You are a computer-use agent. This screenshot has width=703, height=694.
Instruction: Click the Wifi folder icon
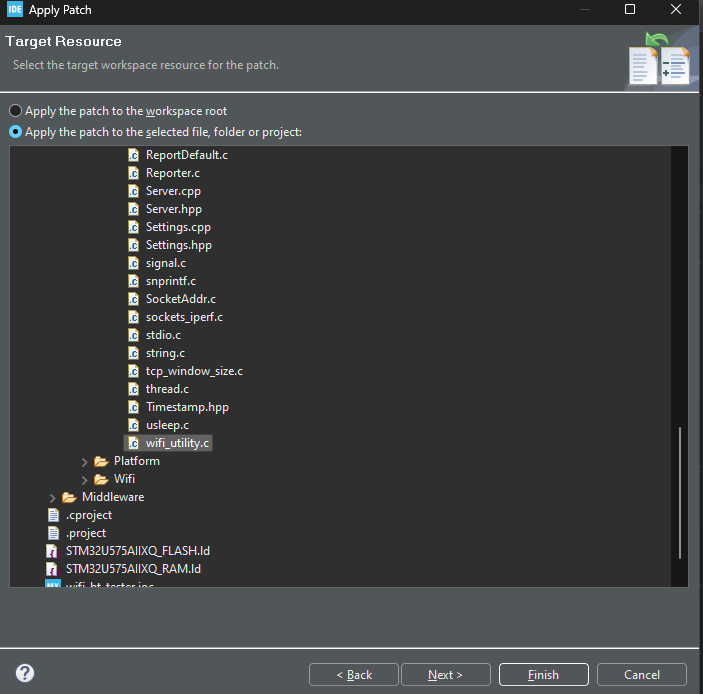coord(101,479)
